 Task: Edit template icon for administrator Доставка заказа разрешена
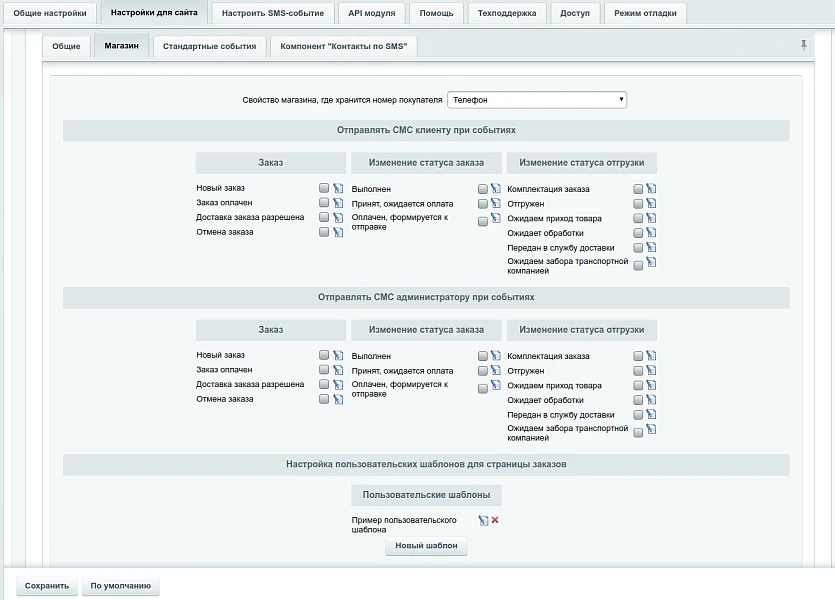338,384
